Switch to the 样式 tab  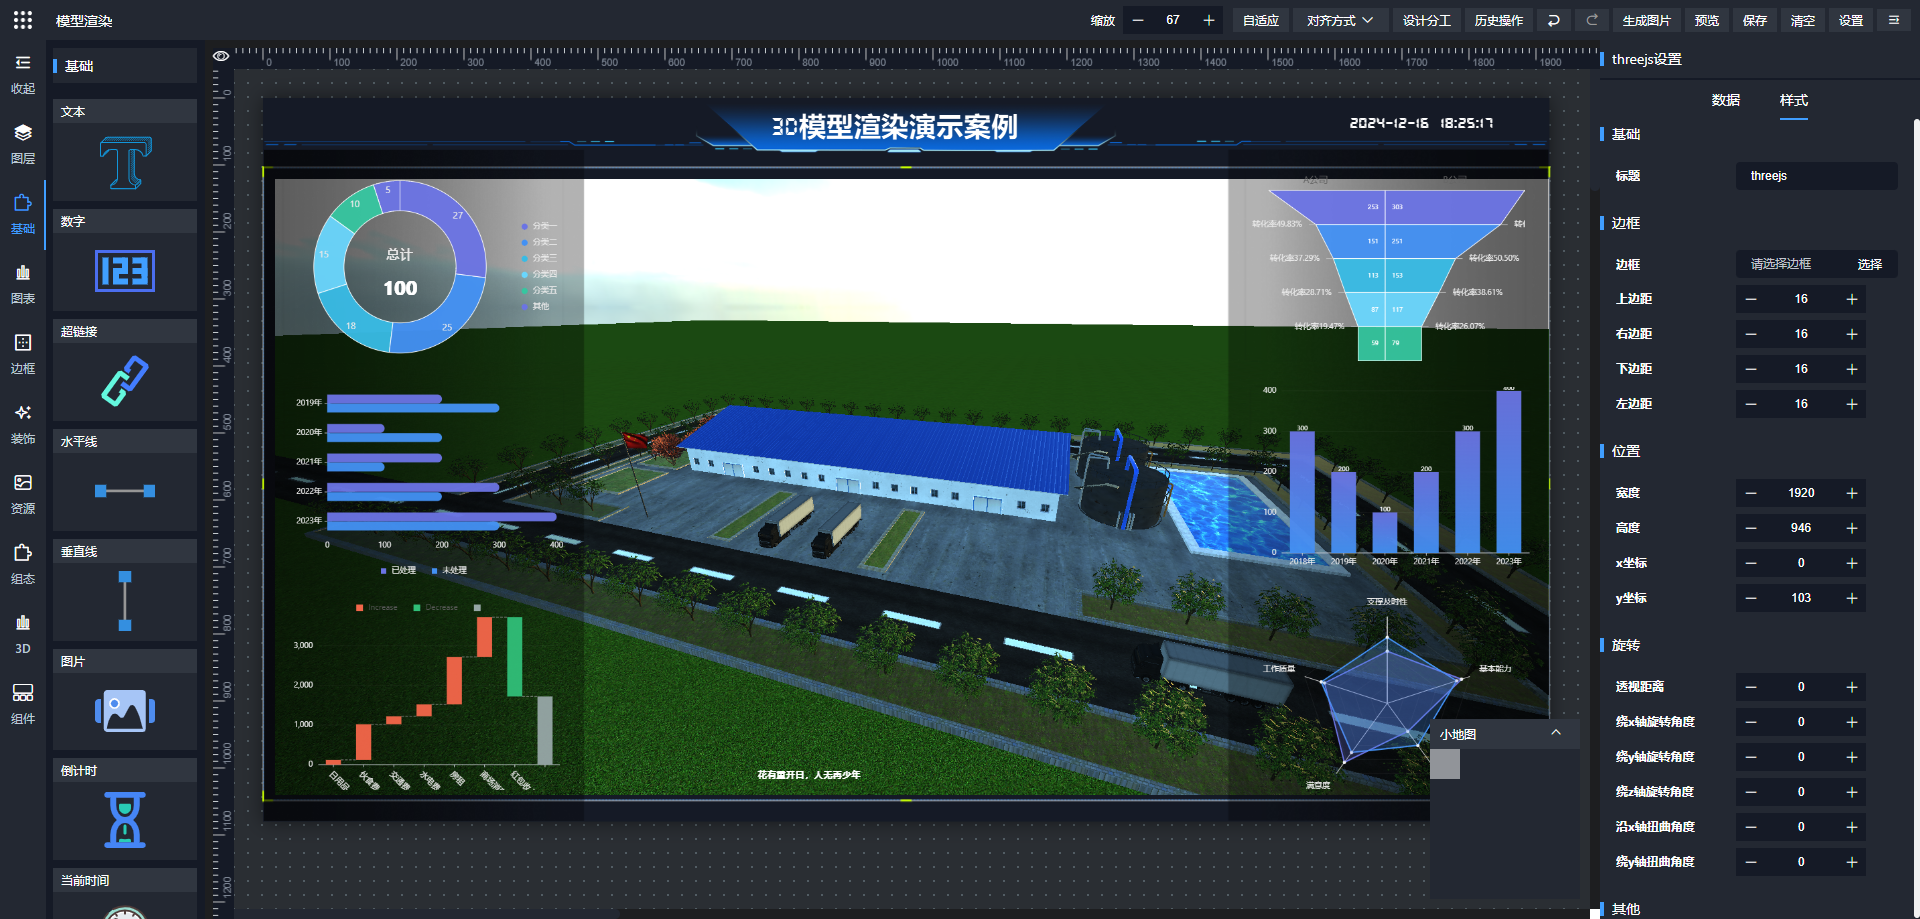pos(1793,100)
